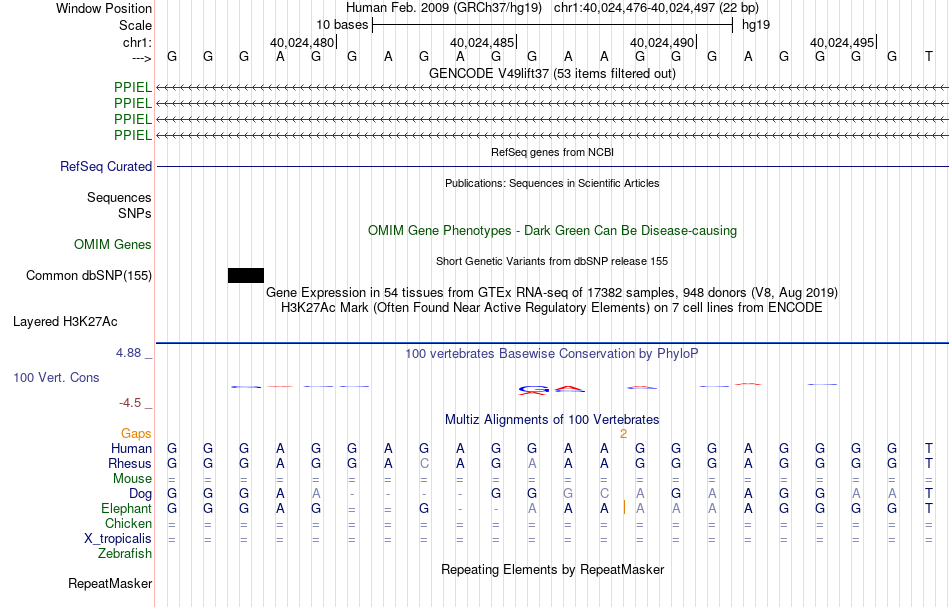The image size is (950, 607).
Task: Select the Chicken alignment row label
Action: coord(128,523)
